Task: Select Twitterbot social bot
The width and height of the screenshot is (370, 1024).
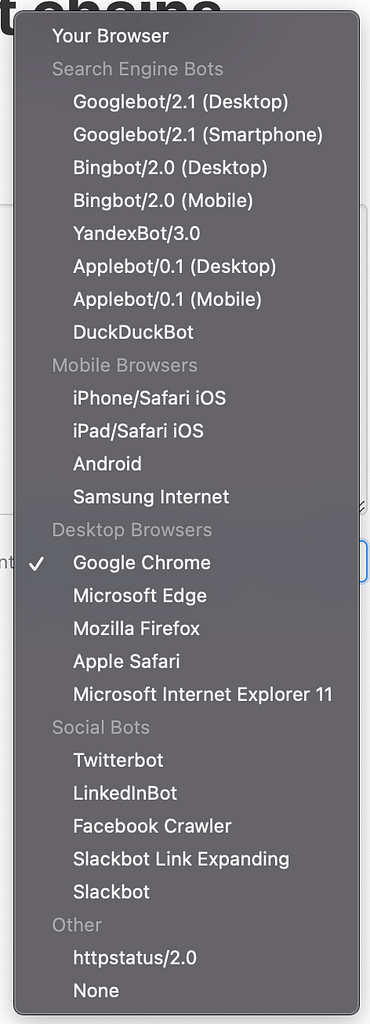Action: [x=187, y=760]
